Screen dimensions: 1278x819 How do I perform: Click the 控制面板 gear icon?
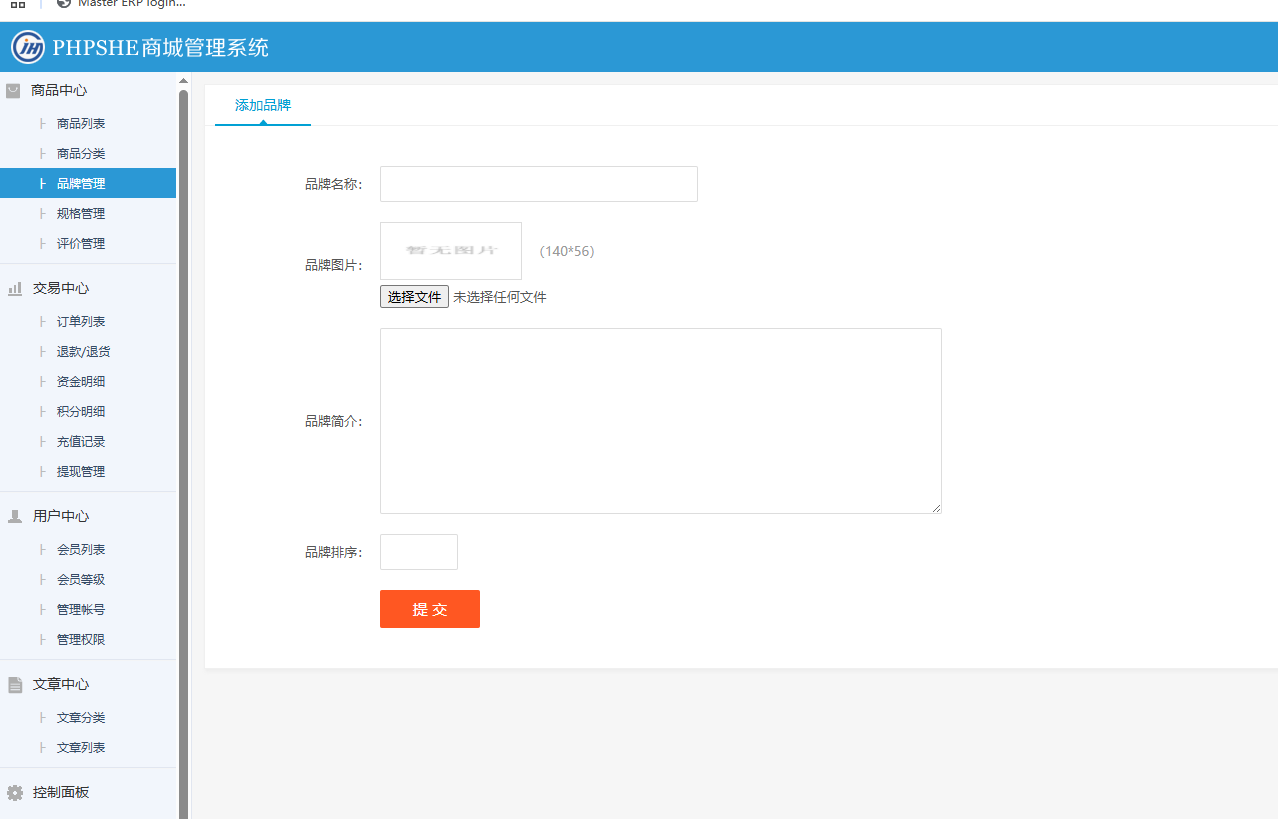[15, 792]
